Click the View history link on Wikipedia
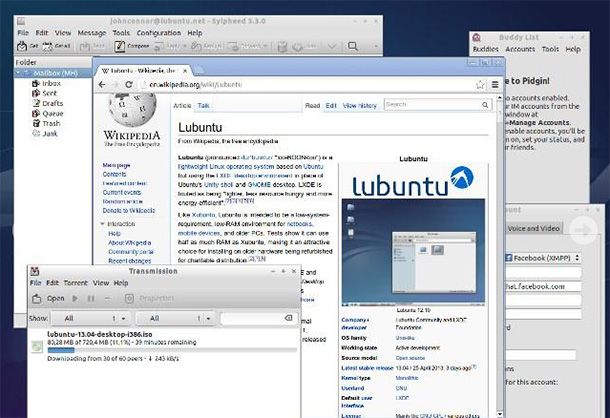This screenshot has height=418, width=610. 360,105
